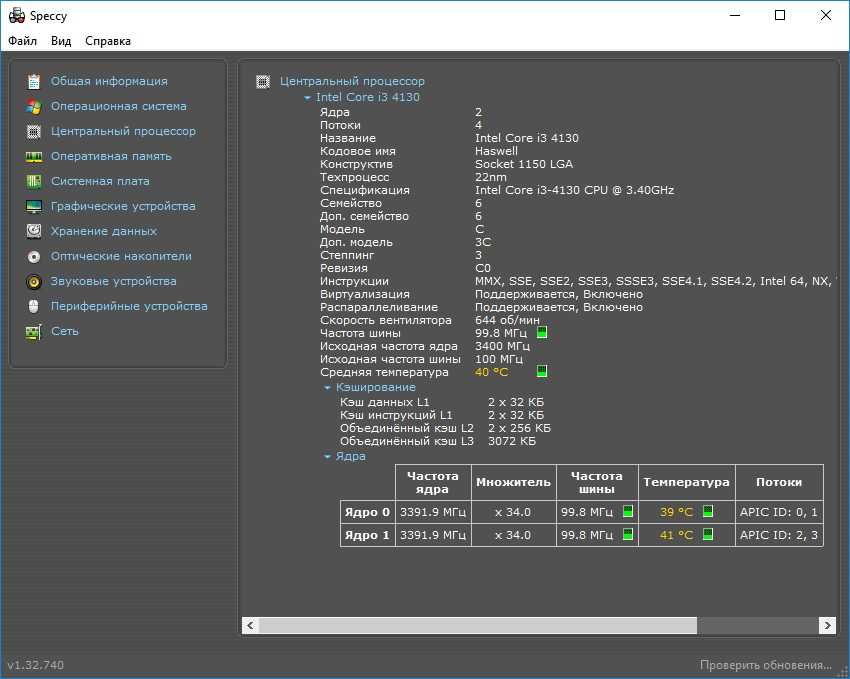Click the 40 °C average temperature value
This screenshot has height=679, width=850.
pos(491,372)
